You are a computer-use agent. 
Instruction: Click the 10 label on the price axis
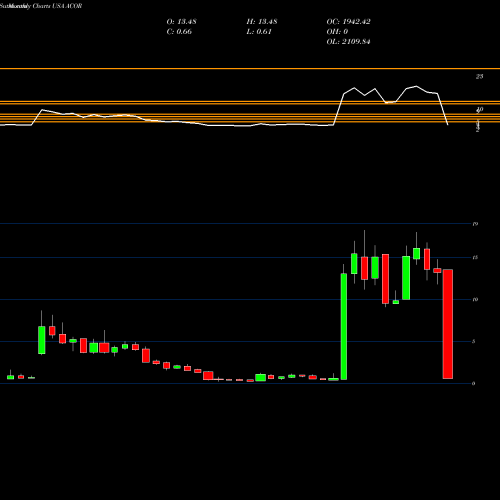click(x=475, y=299)
